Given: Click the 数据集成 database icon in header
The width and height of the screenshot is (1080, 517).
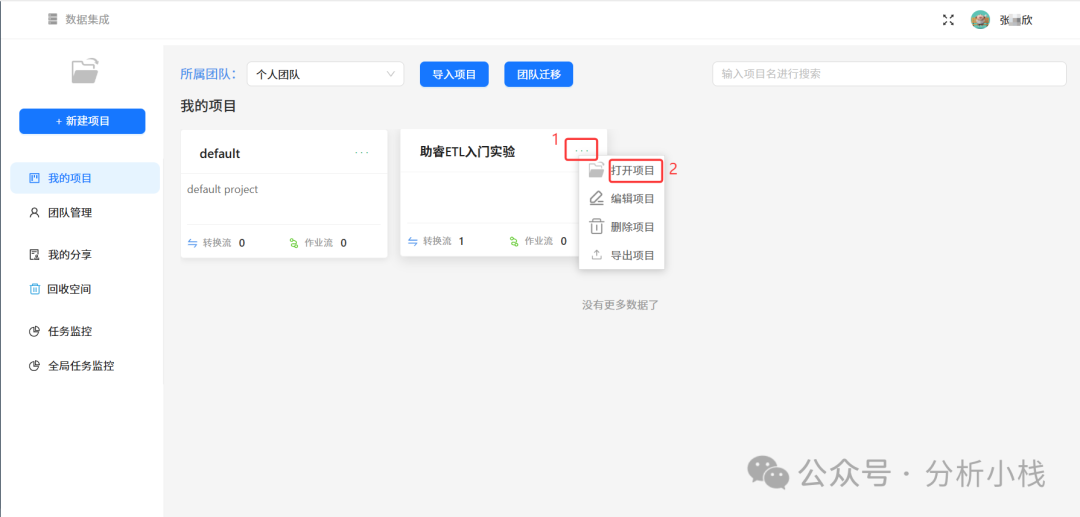Looking at the screenshot, I should (x=53, y=19).
